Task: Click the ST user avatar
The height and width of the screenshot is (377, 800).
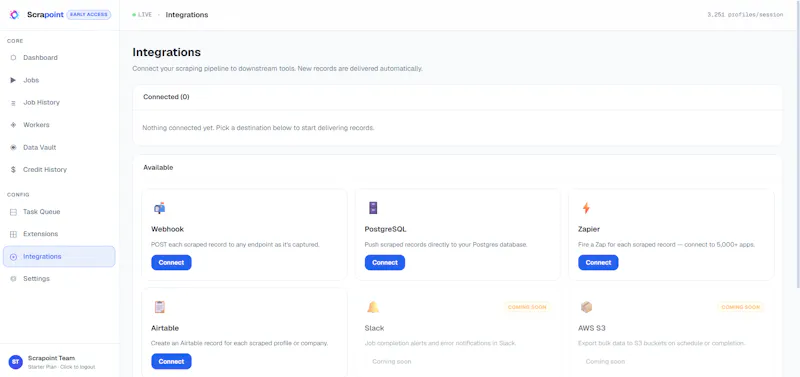Action: click(x=15, y=362)
